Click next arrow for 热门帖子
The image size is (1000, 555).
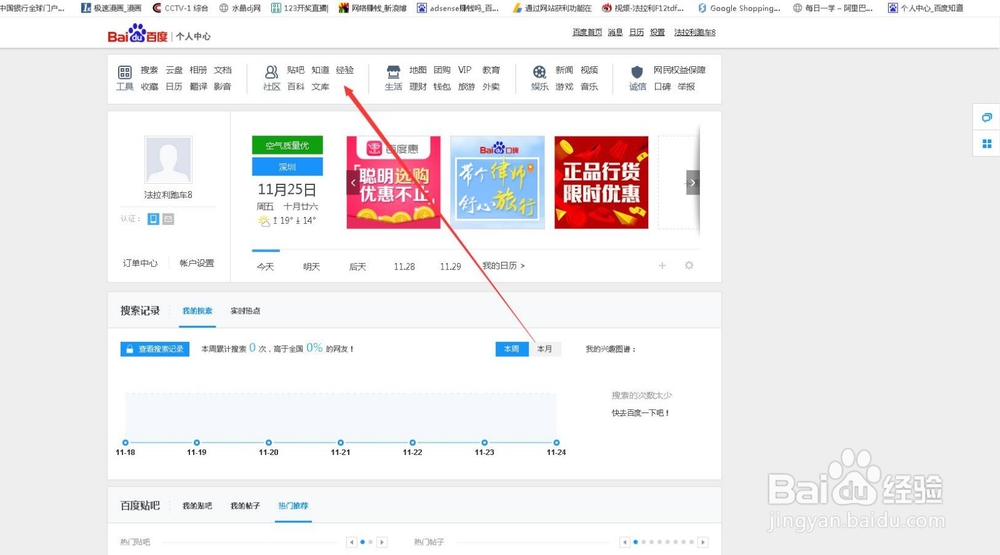click(x=703, y=542)
